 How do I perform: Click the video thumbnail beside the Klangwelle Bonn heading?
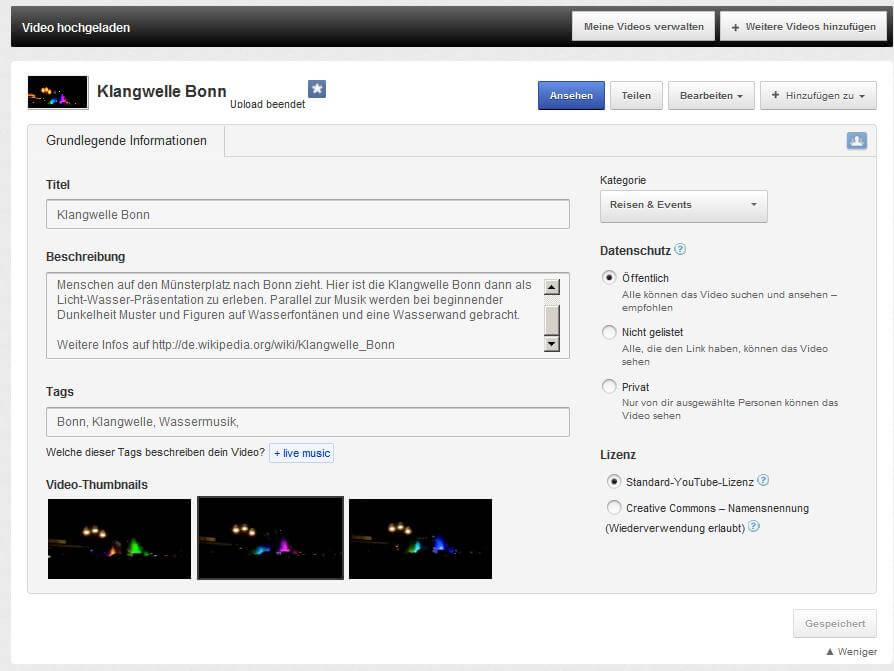[58, 92]
